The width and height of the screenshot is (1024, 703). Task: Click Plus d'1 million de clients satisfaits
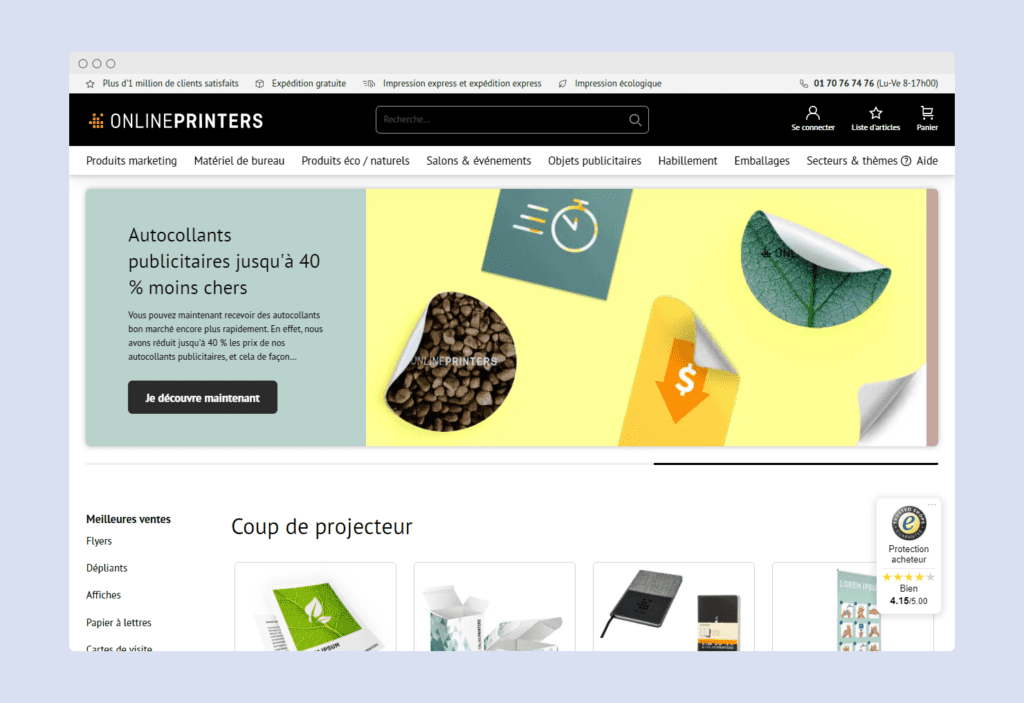[x=170, y=84]
